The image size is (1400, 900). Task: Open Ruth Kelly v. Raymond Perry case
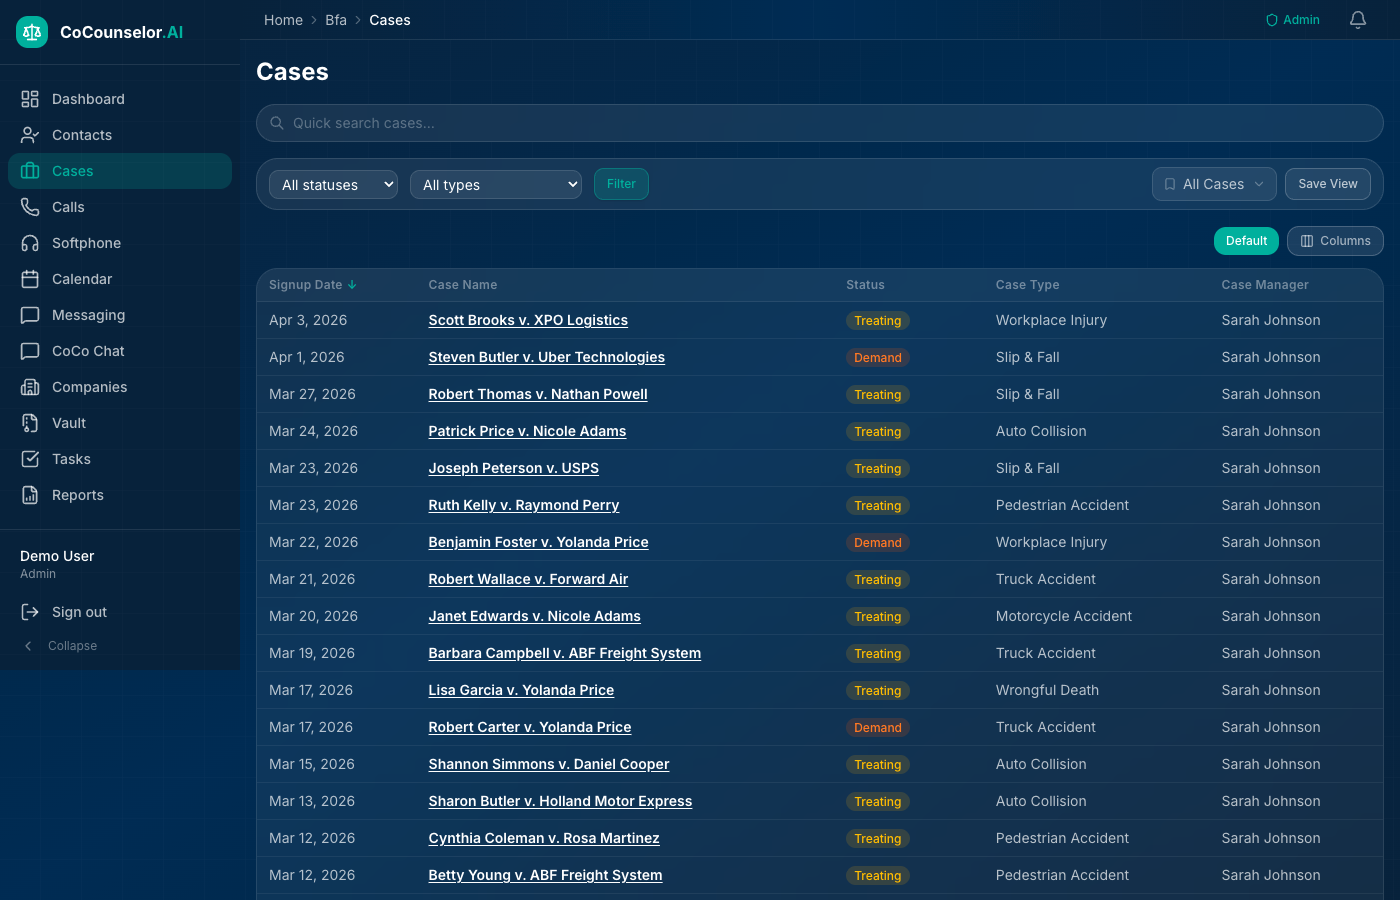524,505
